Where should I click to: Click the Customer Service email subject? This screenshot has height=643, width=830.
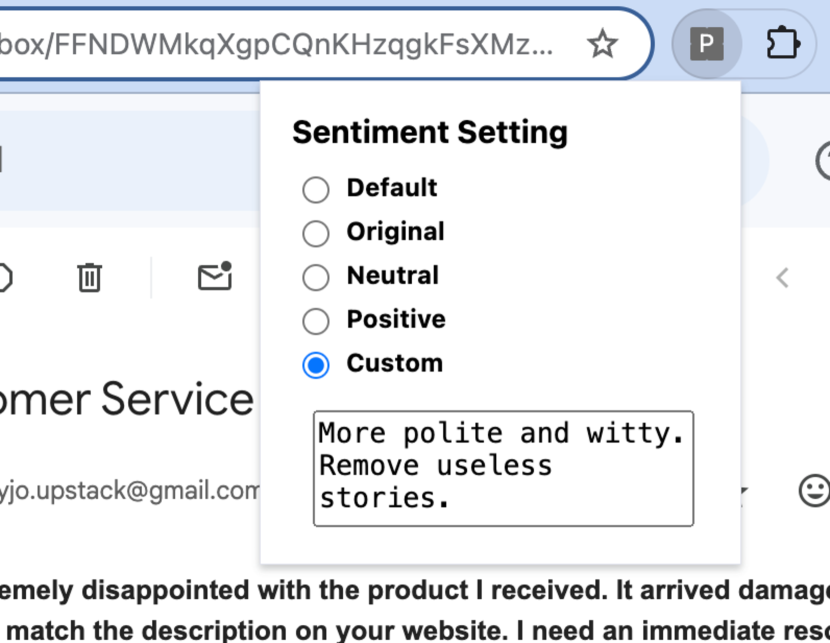(x=126, y=400)
